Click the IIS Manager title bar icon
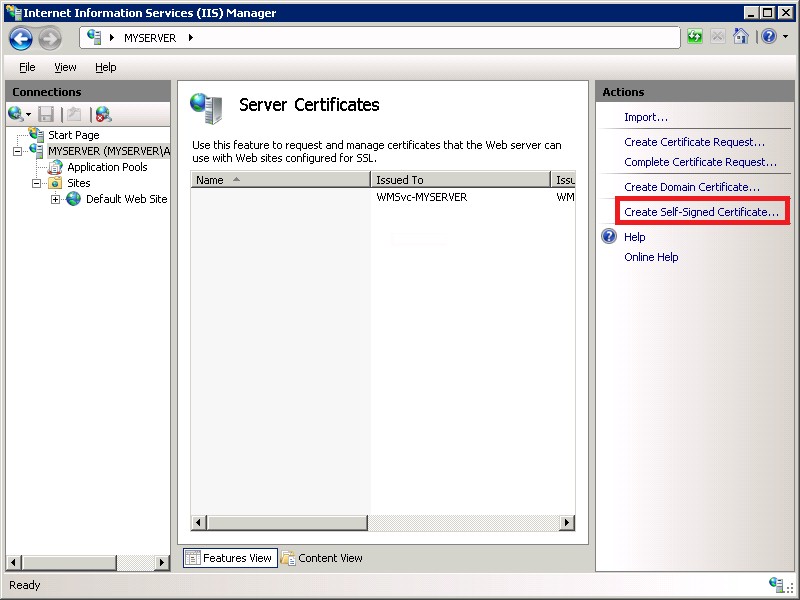Image resolution: width=800 pixels, height=600 pixels. (x=14, y=12)
